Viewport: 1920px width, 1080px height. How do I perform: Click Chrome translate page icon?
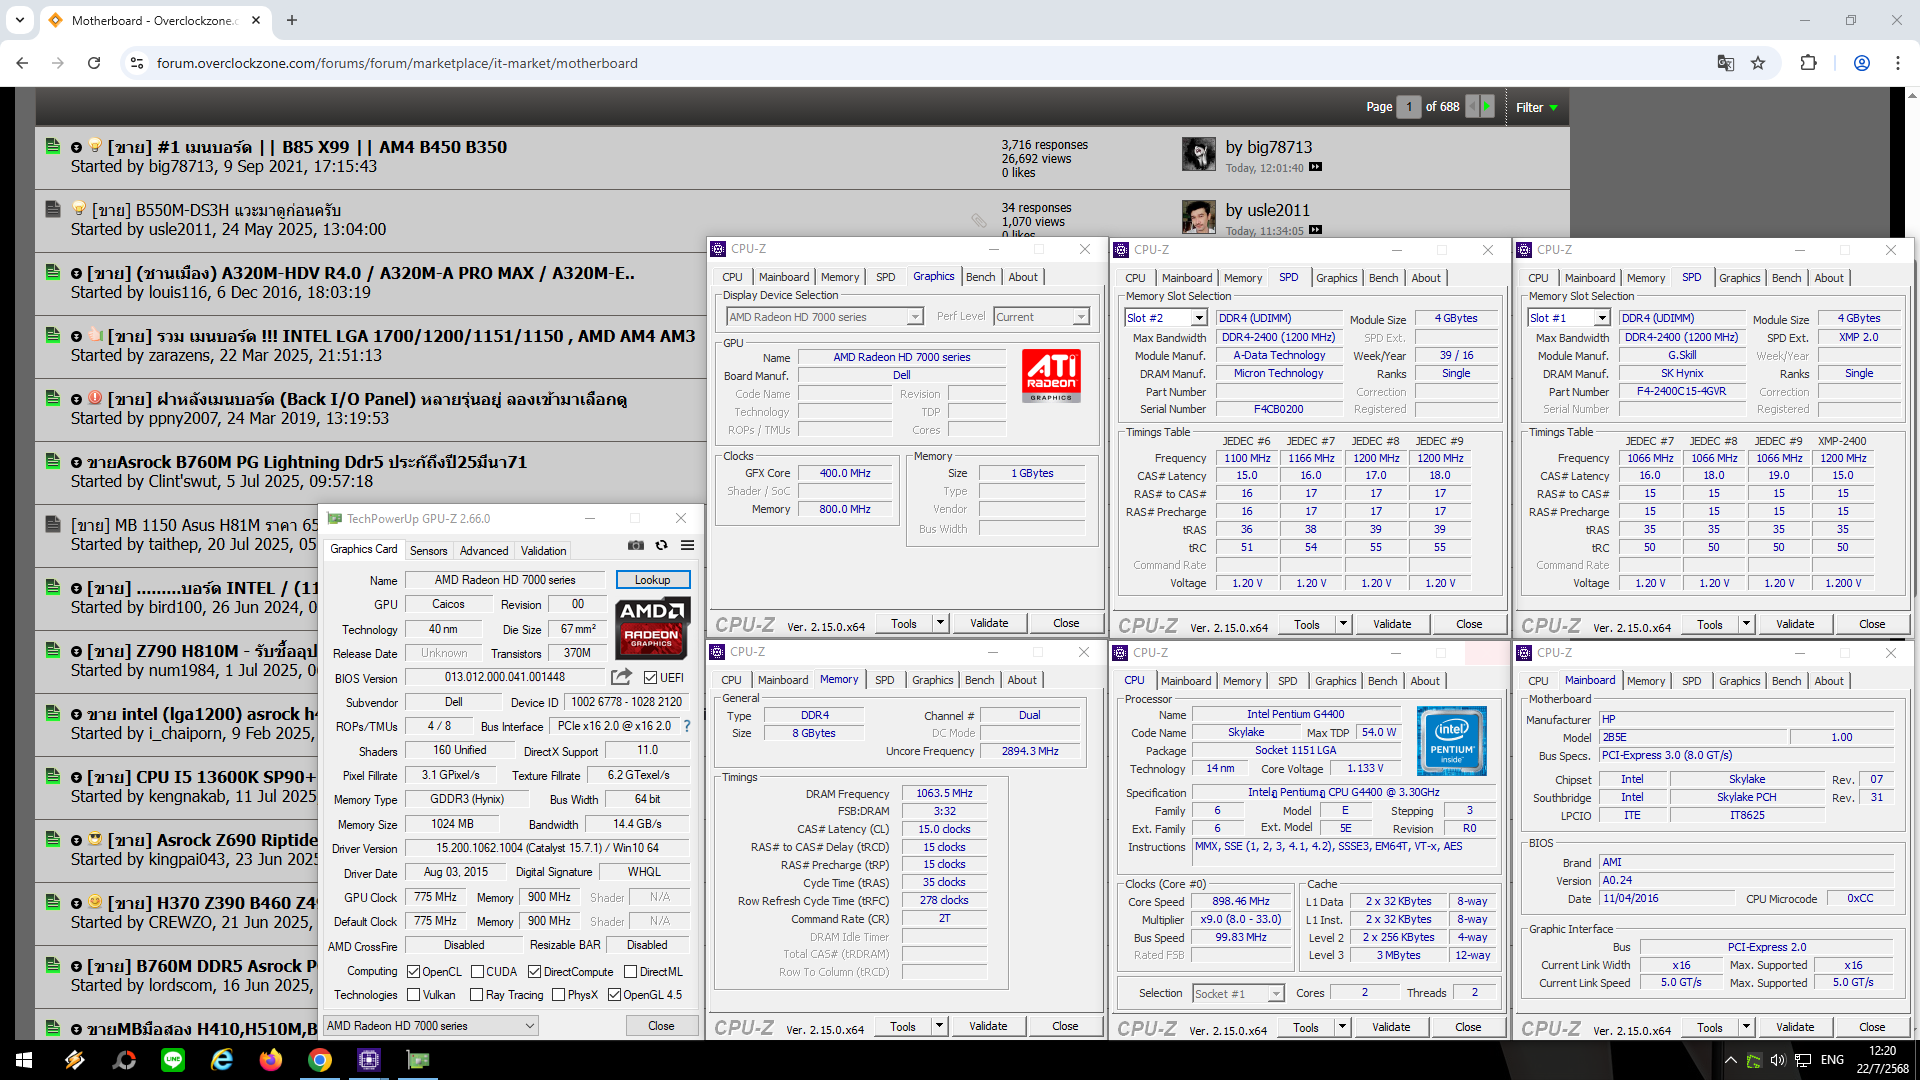pyautogui.click(x=1725, y=63)
